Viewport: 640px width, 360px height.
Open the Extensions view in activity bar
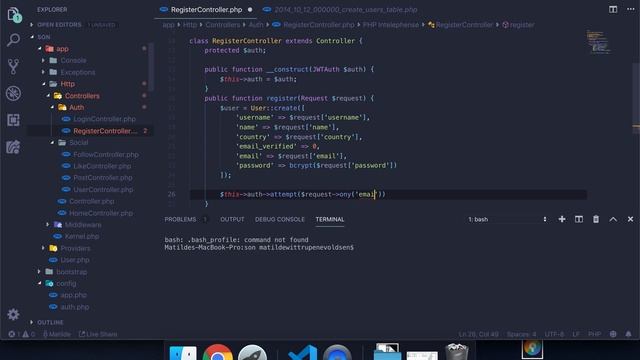[13, 120]
